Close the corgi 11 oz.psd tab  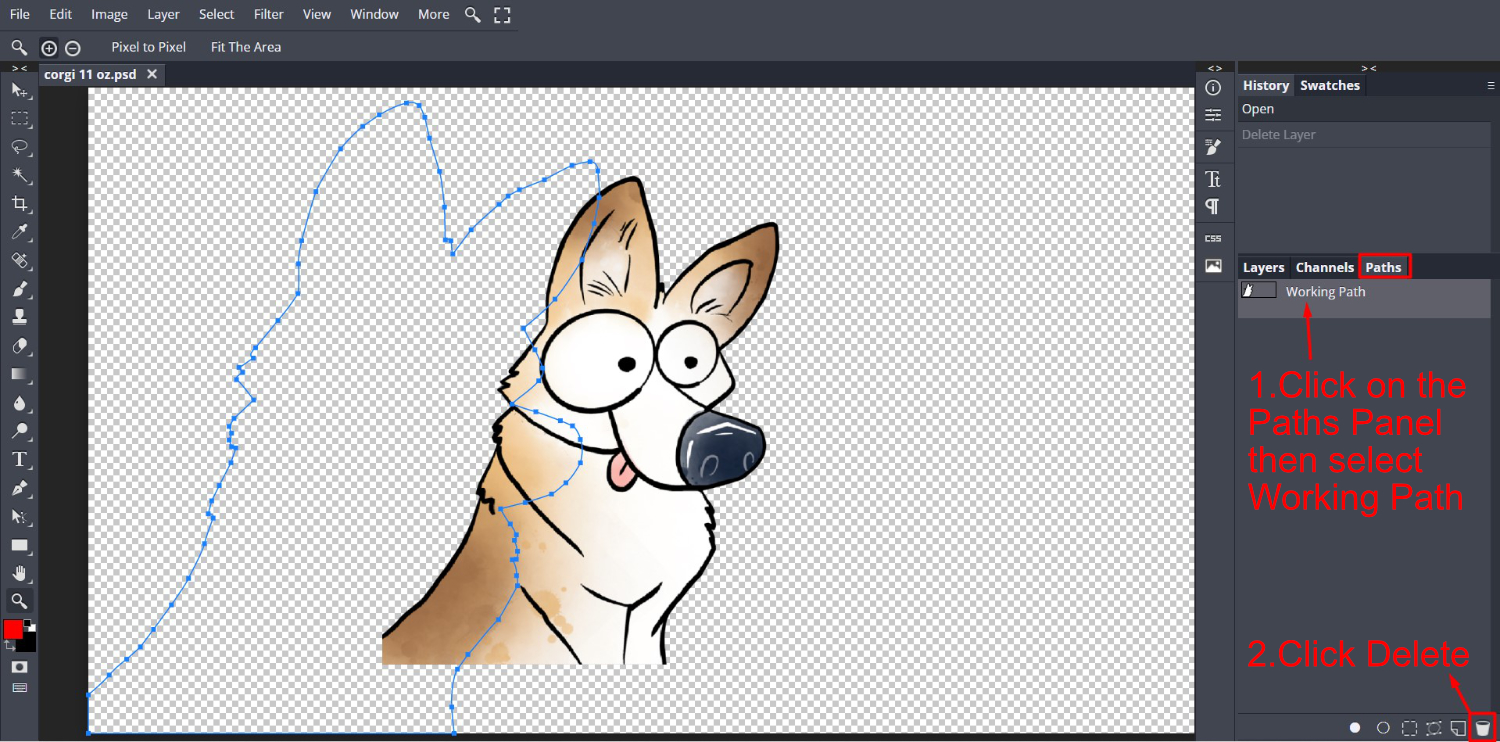(x=152, y=75)
